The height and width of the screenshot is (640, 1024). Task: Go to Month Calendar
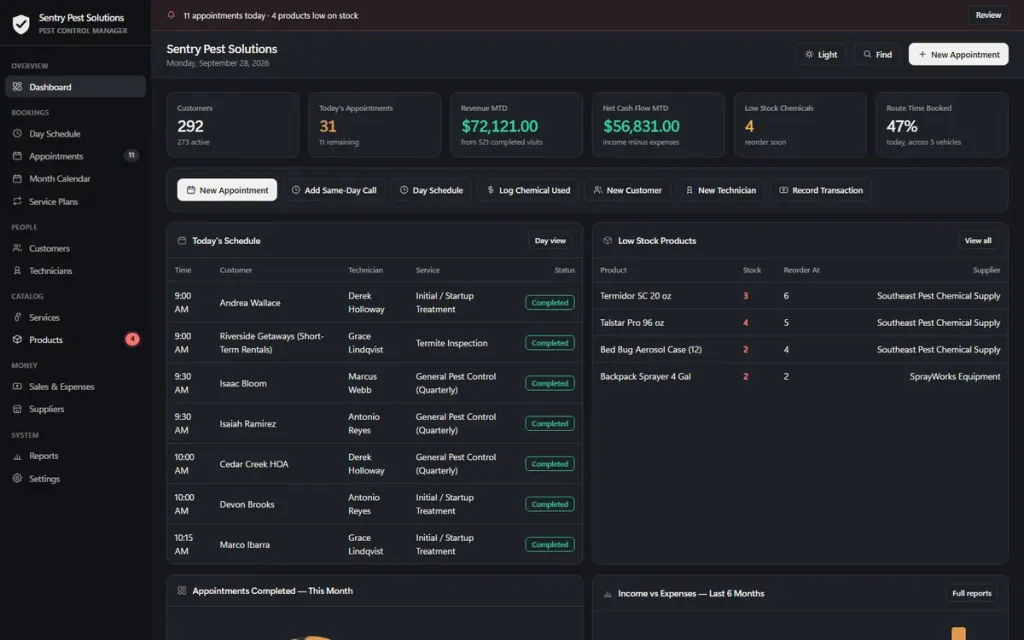coord(75,178)
